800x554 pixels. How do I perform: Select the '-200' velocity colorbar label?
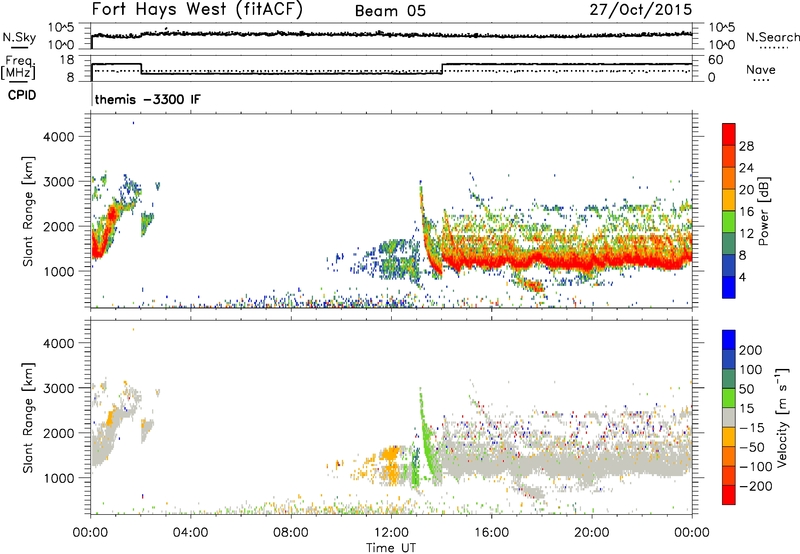pyautogui.click(x=756, y=486)
